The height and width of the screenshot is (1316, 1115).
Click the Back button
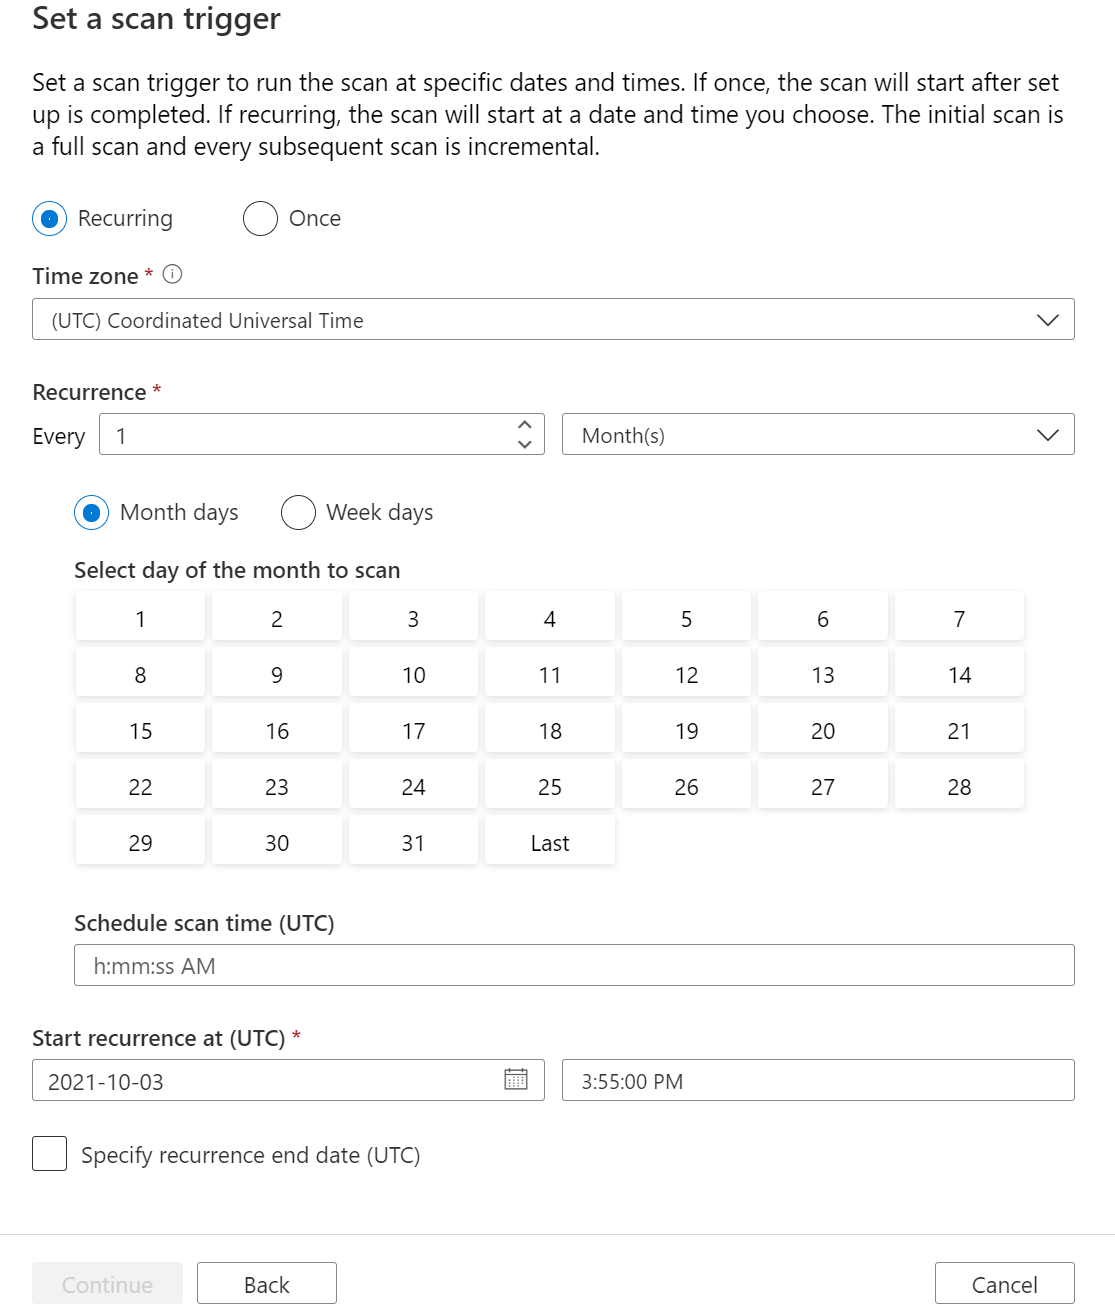[266, 1284]
